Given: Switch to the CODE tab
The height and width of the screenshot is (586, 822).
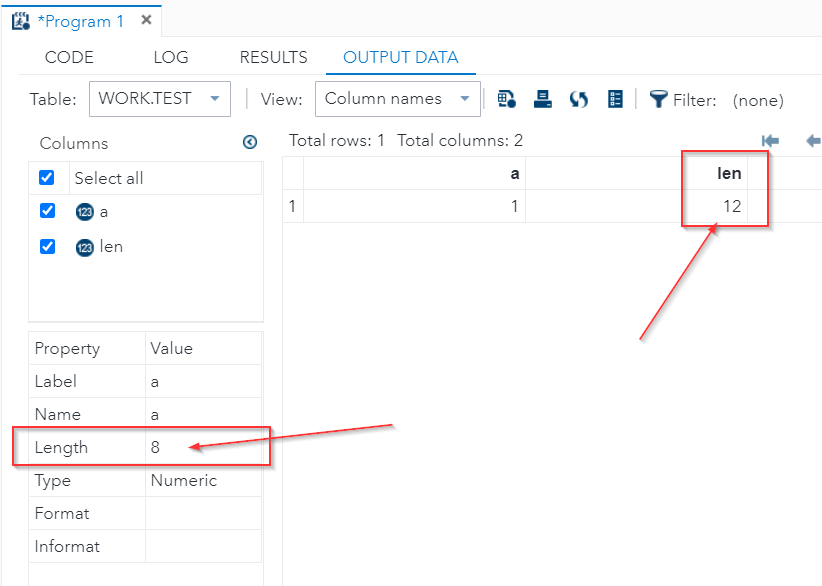Looking at the screenshot, I should click(x=69, y=57).
